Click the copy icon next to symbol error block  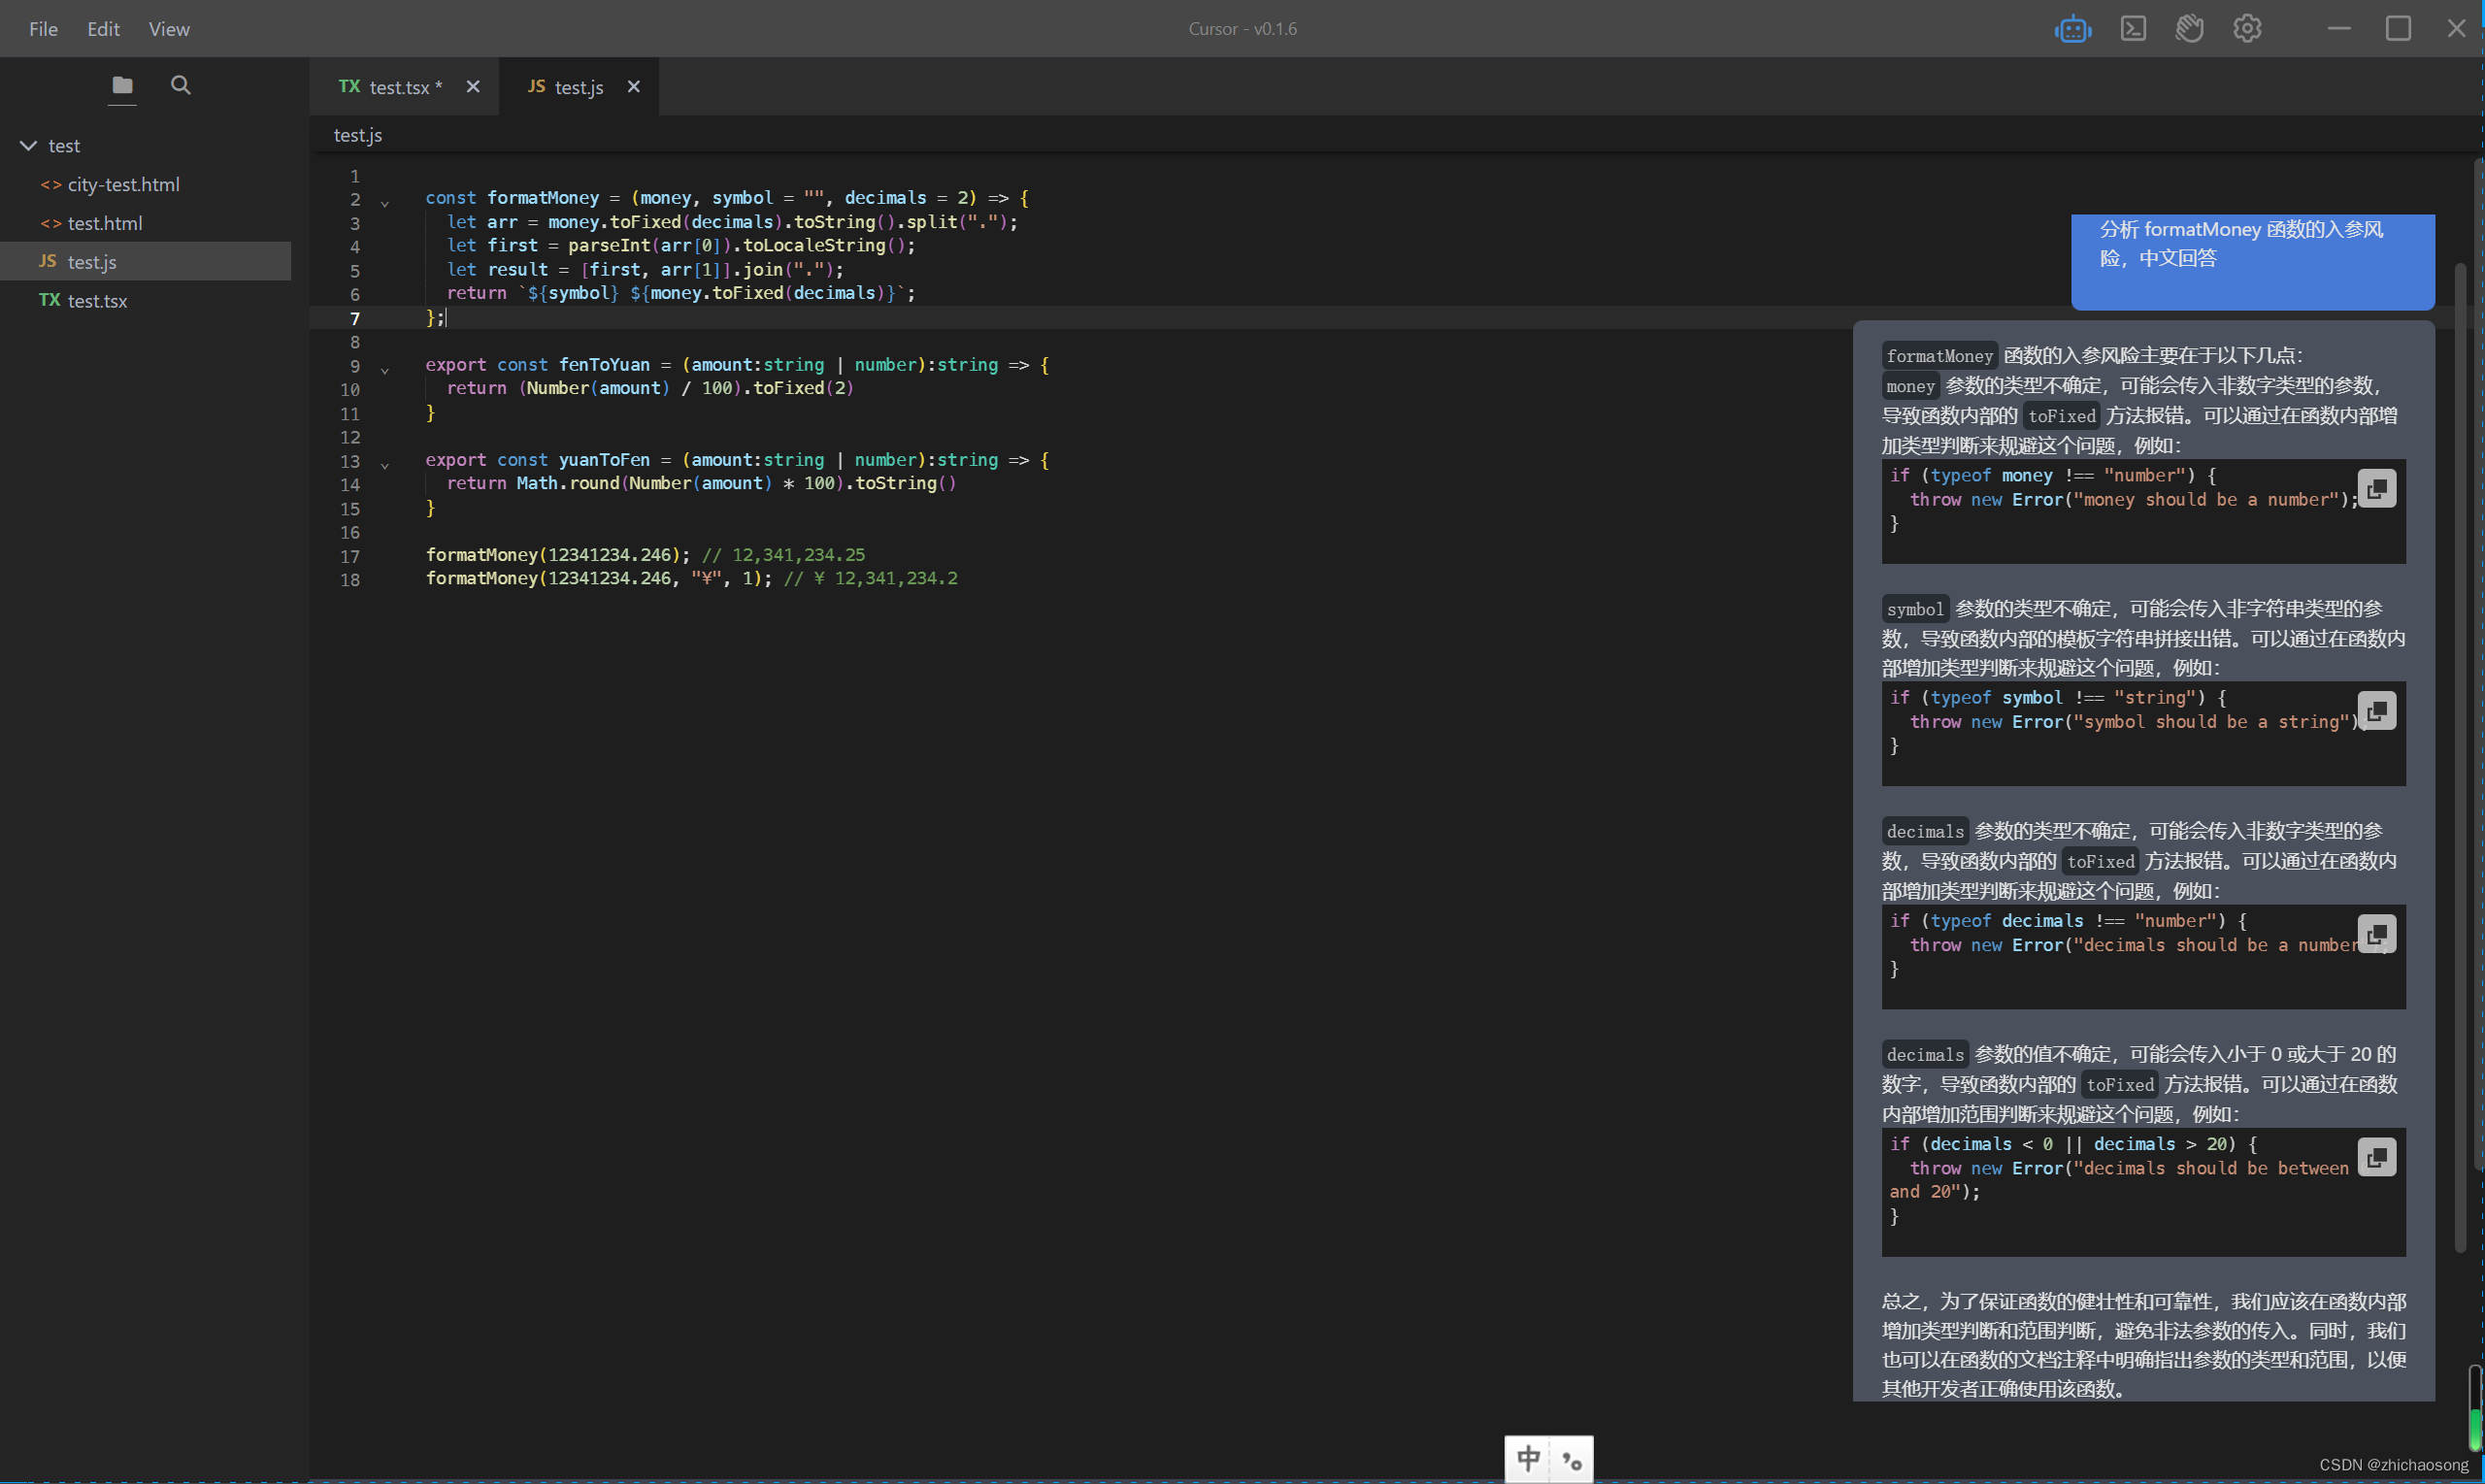[x=2377, y=710]
